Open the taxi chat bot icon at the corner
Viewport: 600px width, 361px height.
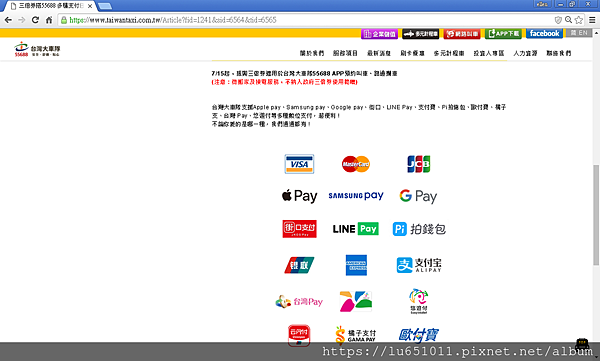[582, 345]
